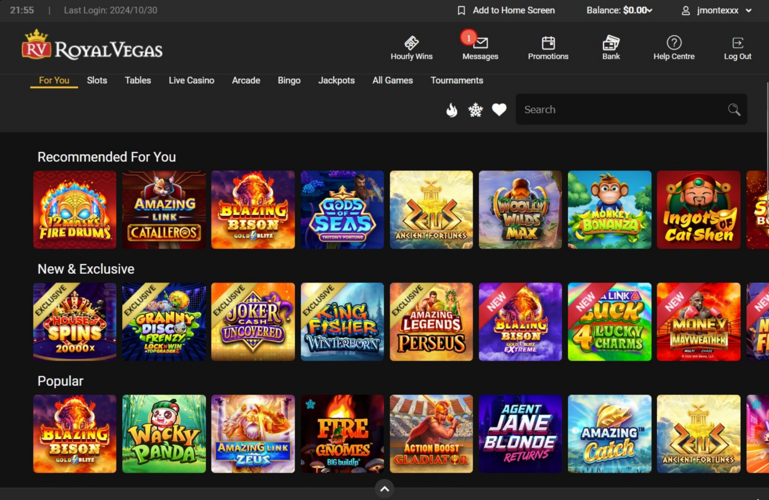Open the jmontexxx account dropdown arrow
The width and height of the screenshot is (769, 500).
(748, 10)
